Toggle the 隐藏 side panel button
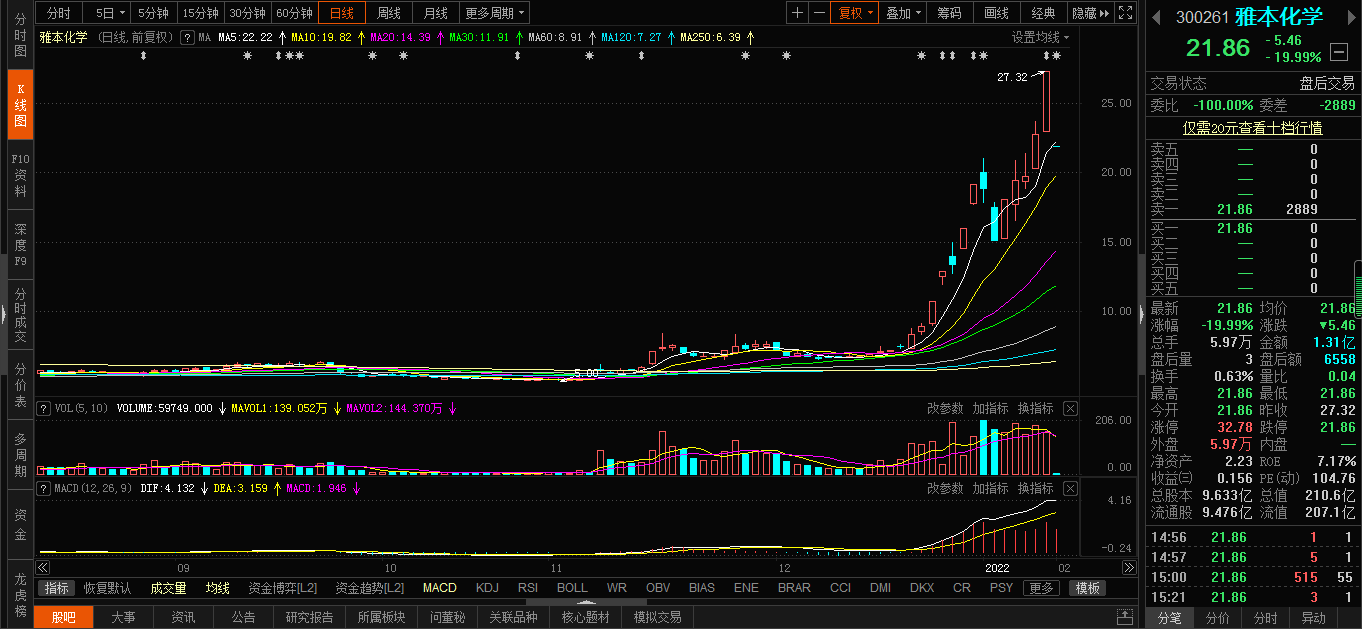Image resolution: width=1362 pixels, height=629 pixels. pyautogui.click(x=1090, y=13)
